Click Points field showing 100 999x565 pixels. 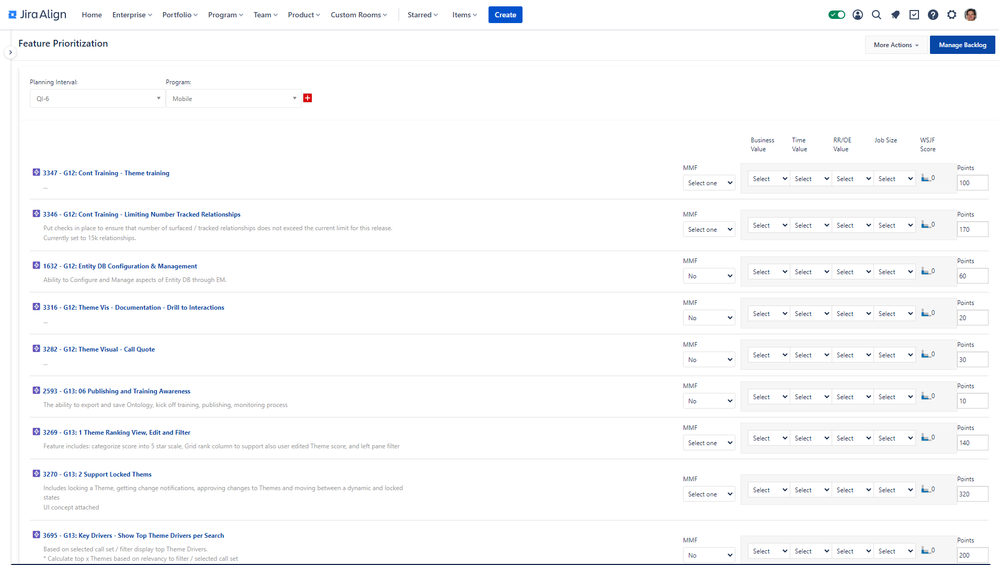pyautogui.click(x=972, y=183)
